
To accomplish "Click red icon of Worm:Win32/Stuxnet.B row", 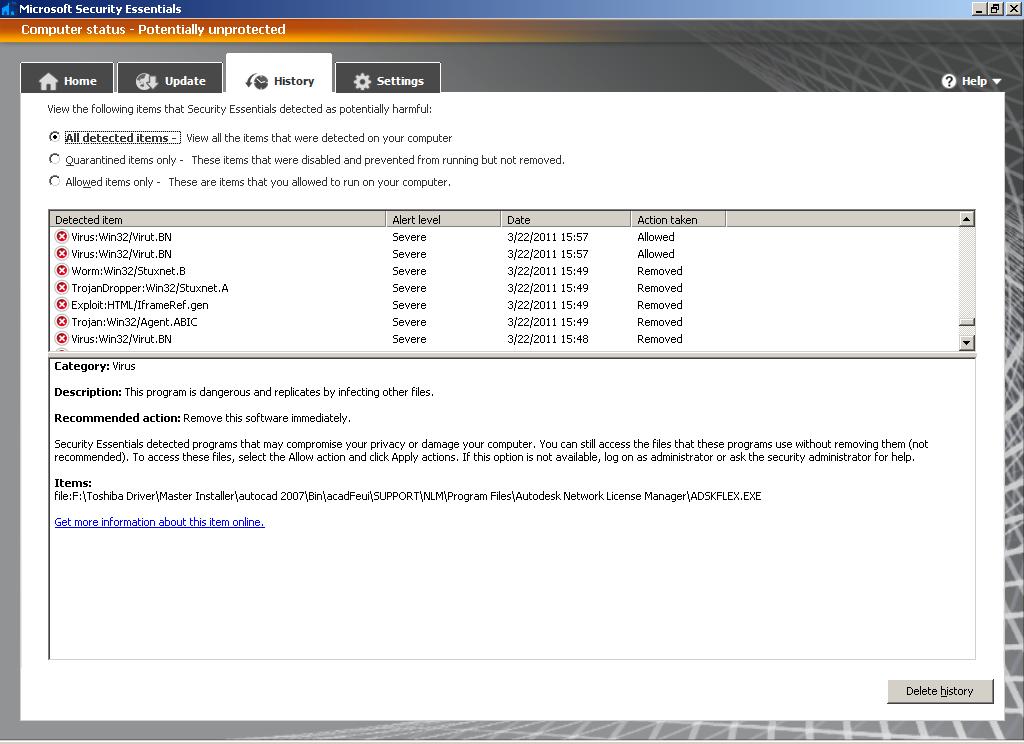I will 62,270.
